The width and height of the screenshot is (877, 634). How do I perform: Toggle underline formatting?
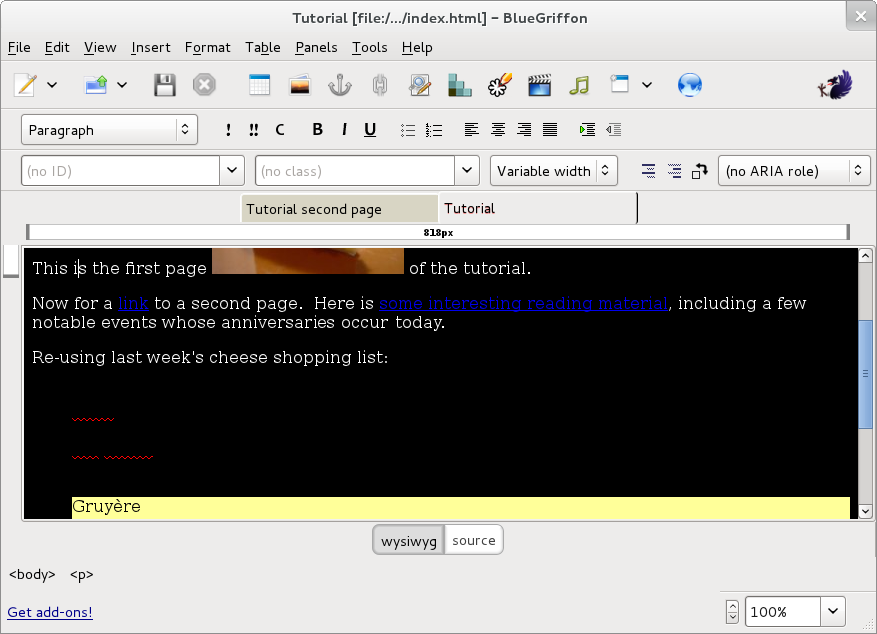[x=370, y=130]
